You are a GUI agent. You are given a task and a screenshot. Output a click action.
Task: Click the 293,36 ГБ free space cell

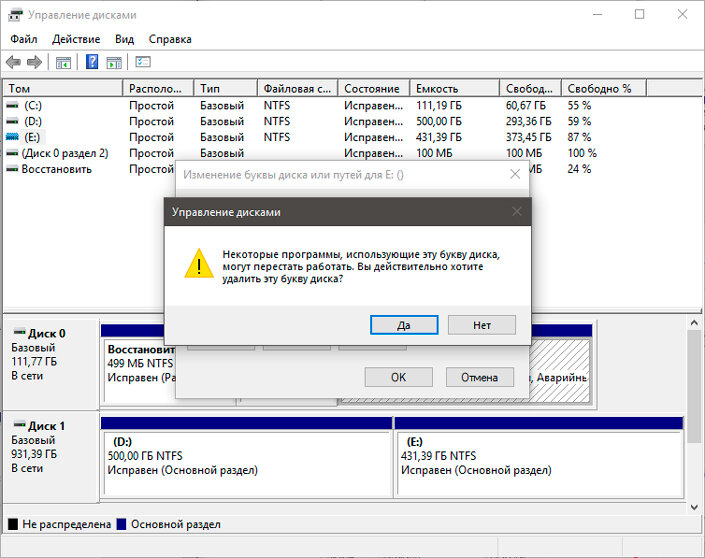tap(528, 121)
